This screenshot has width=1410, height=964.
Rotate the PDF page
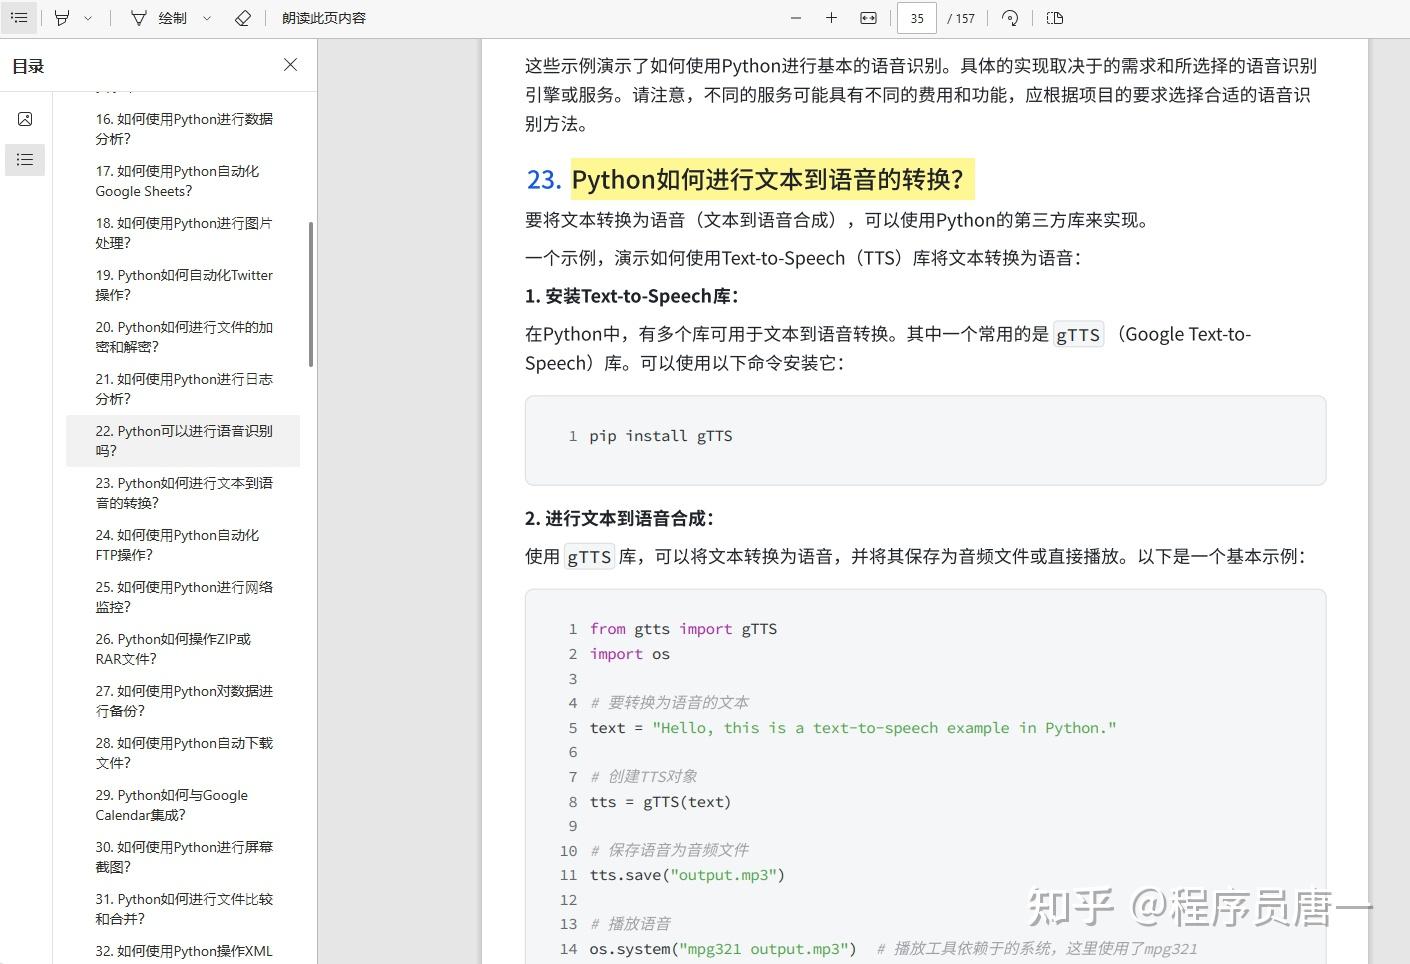[1009, 18]
